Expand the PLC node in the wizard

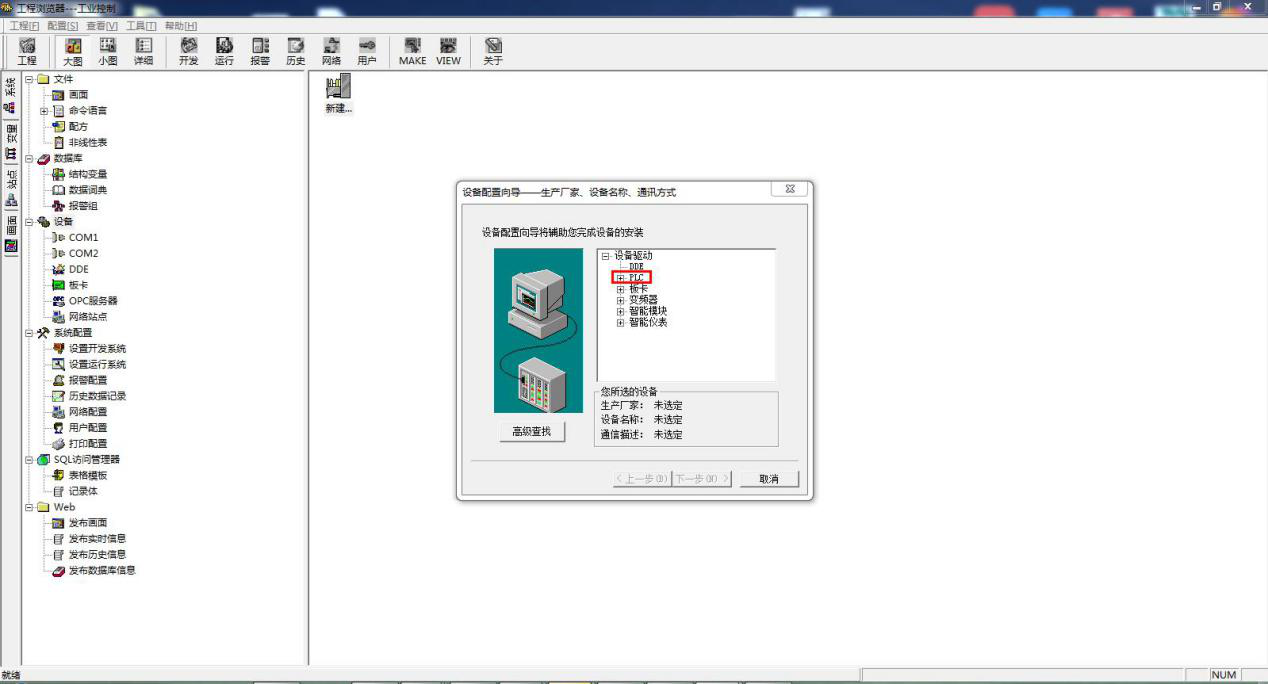pos(621,278)
